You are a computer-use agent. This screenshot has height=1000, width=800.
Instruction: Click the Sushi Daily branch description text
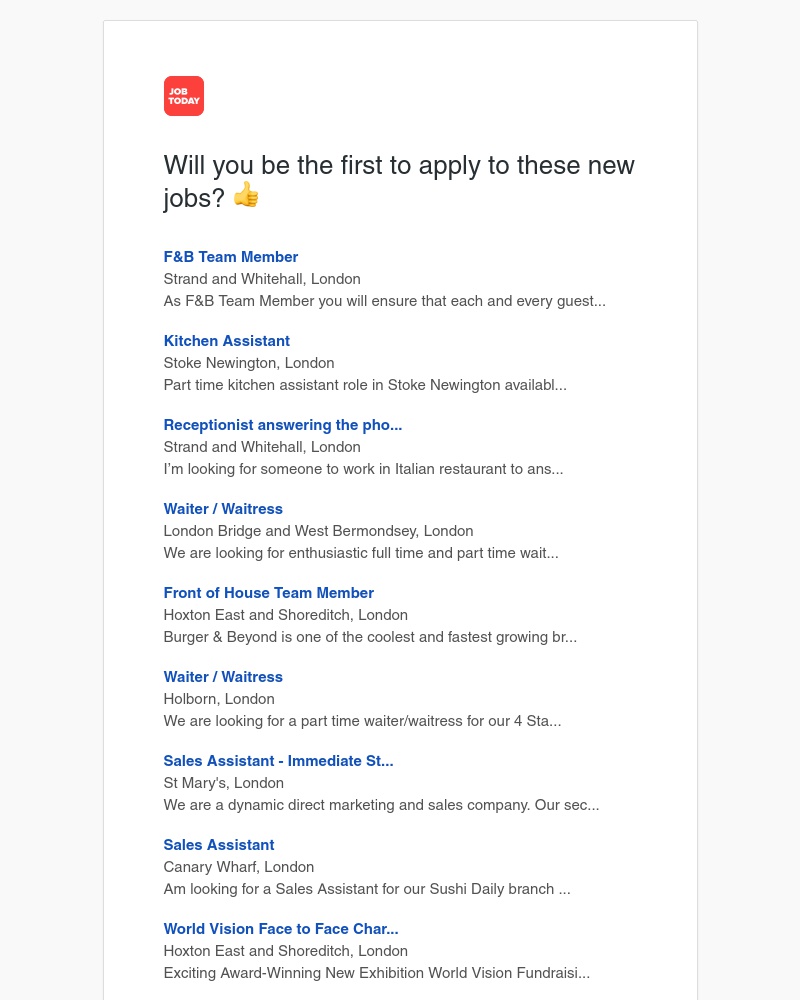[367, 889]
